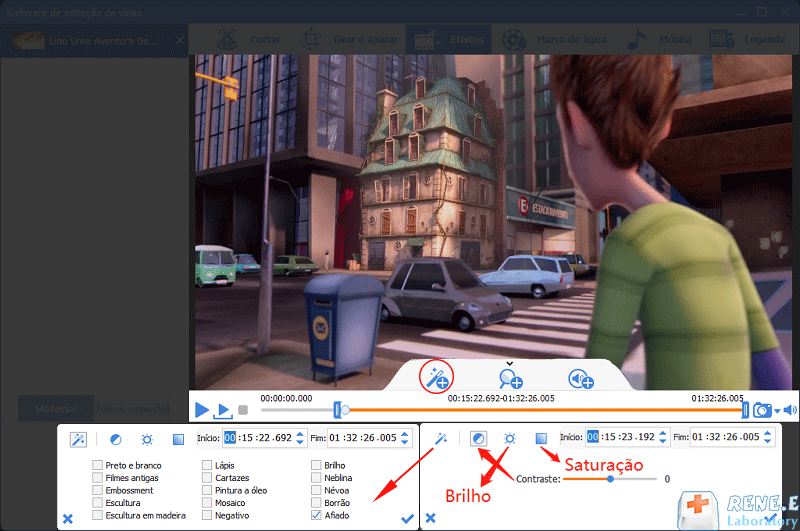This screenshot has width=800, height=531.
Task: Switch to the Efeitos tab
Action: click(448, 39)
